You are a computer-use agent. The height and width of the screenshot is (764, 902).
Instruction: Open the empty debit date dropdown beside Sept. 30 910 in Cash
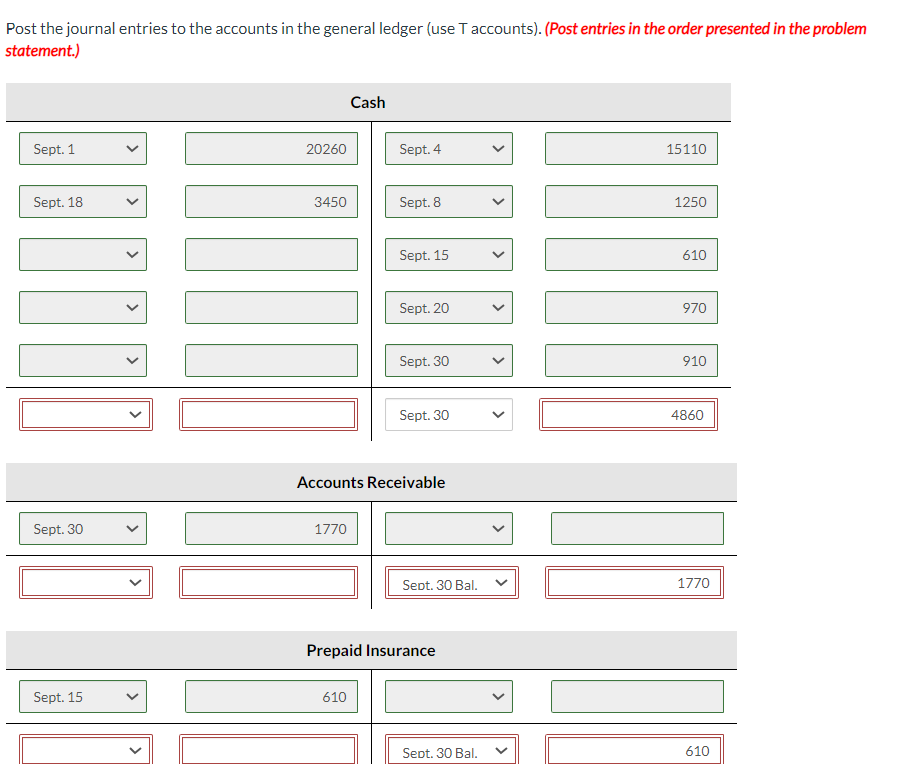tap(83, 361)
